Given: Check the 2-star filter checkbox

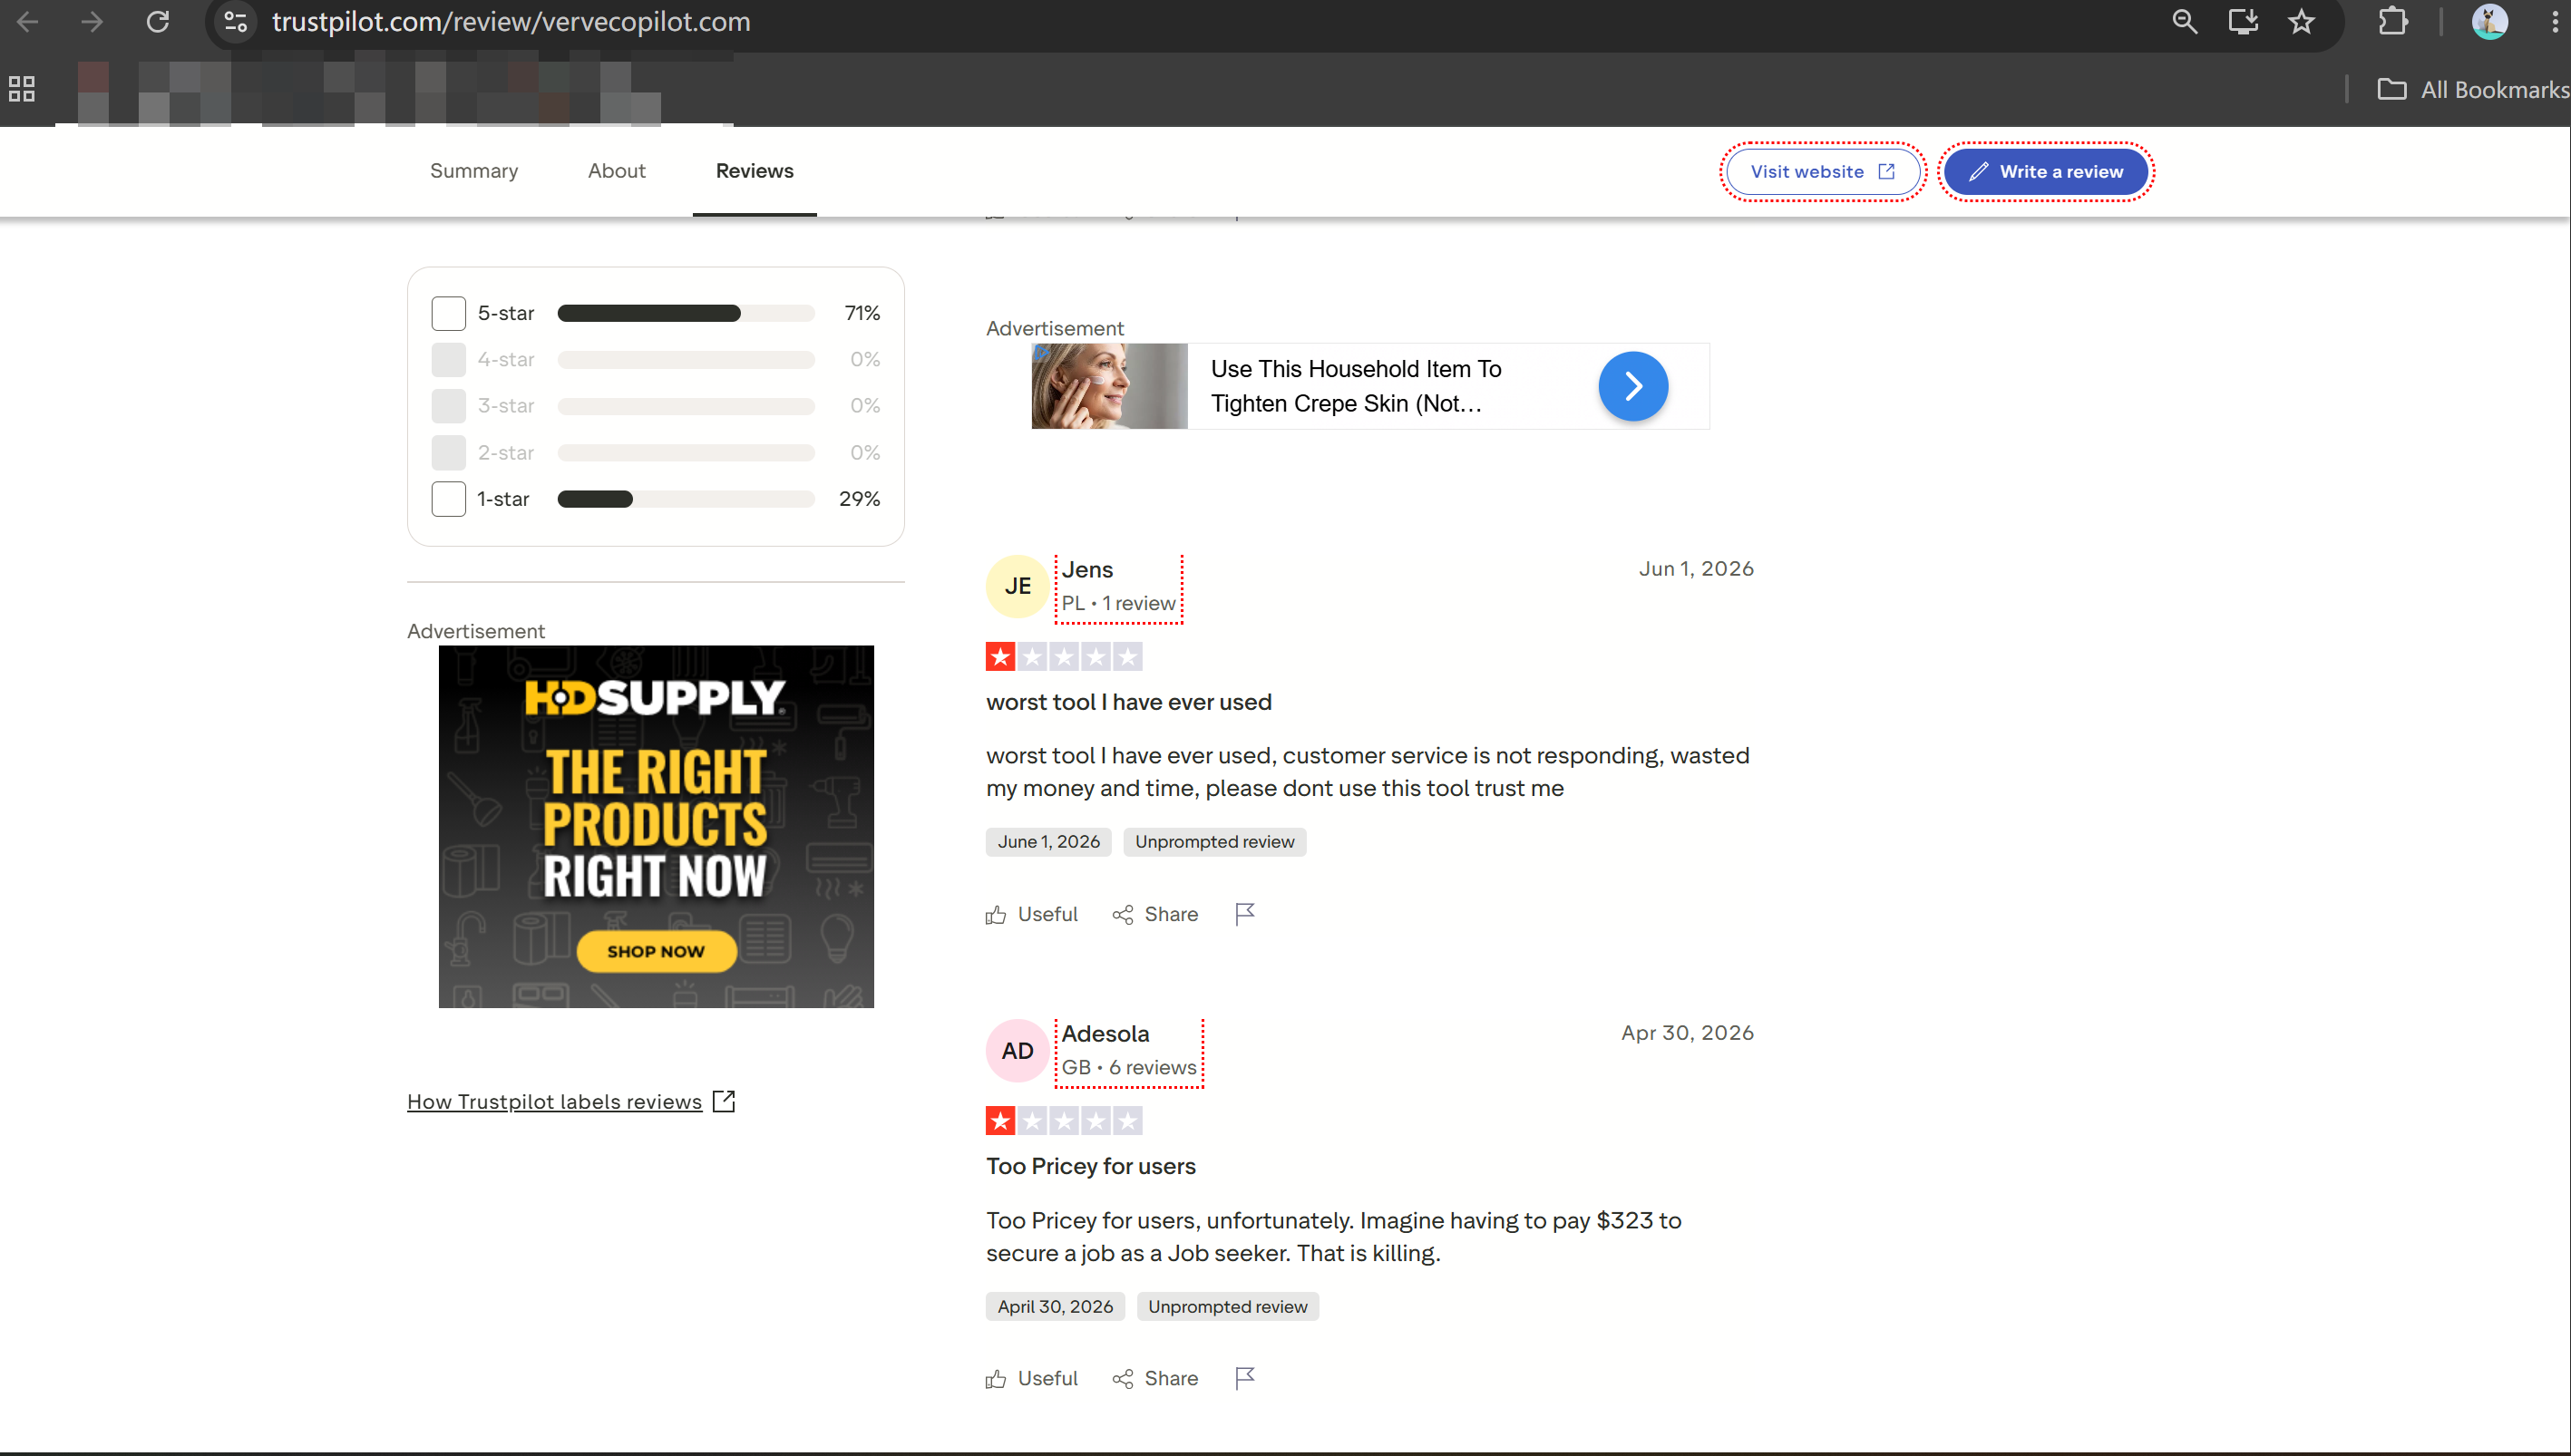Looking at the screenshot, I should click(448, 453).
